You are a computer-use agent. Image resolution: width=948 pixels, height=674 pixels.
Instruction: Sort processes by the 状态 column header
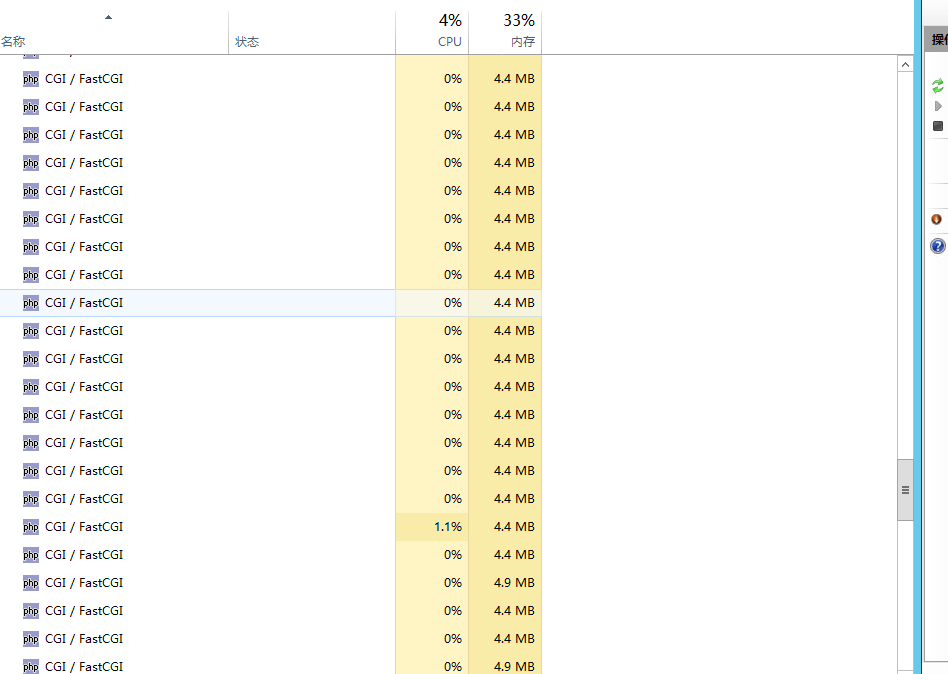coord(247,42)
